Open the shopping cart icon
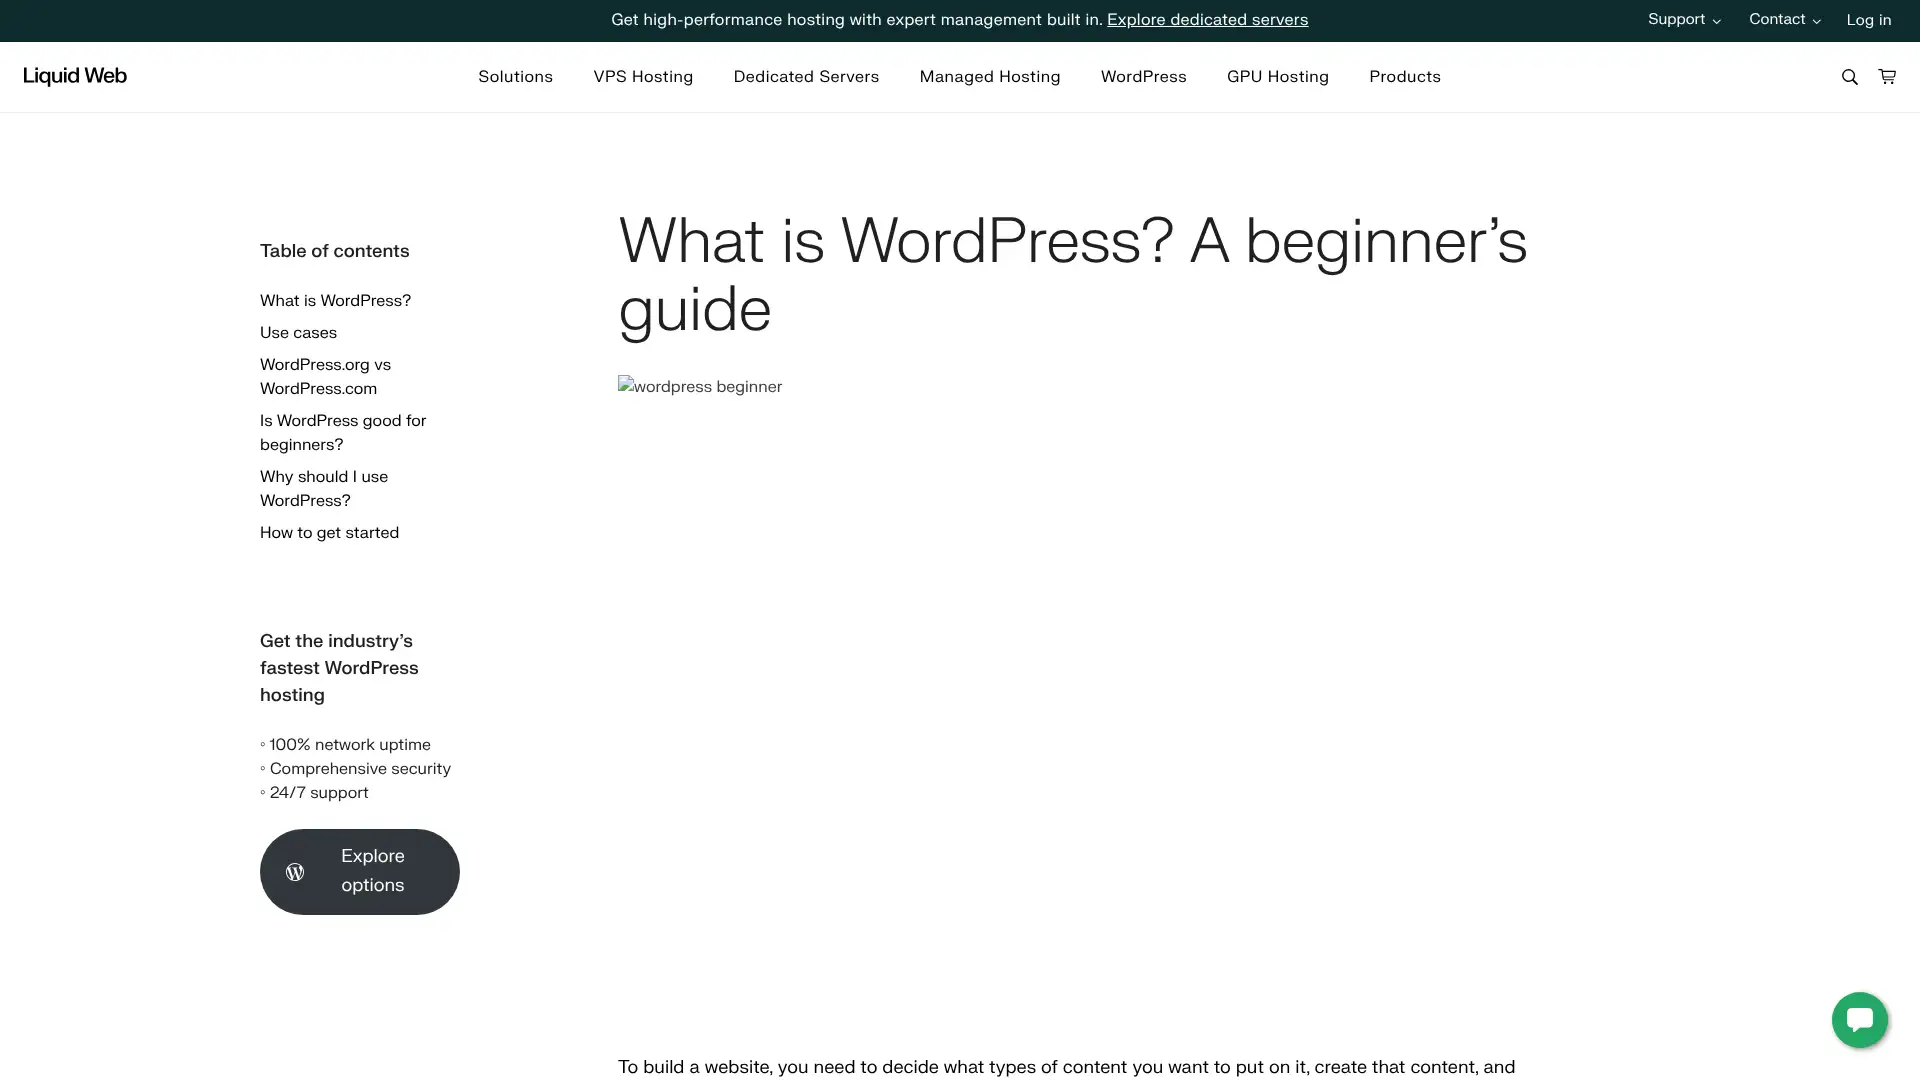 (1887, 76)
